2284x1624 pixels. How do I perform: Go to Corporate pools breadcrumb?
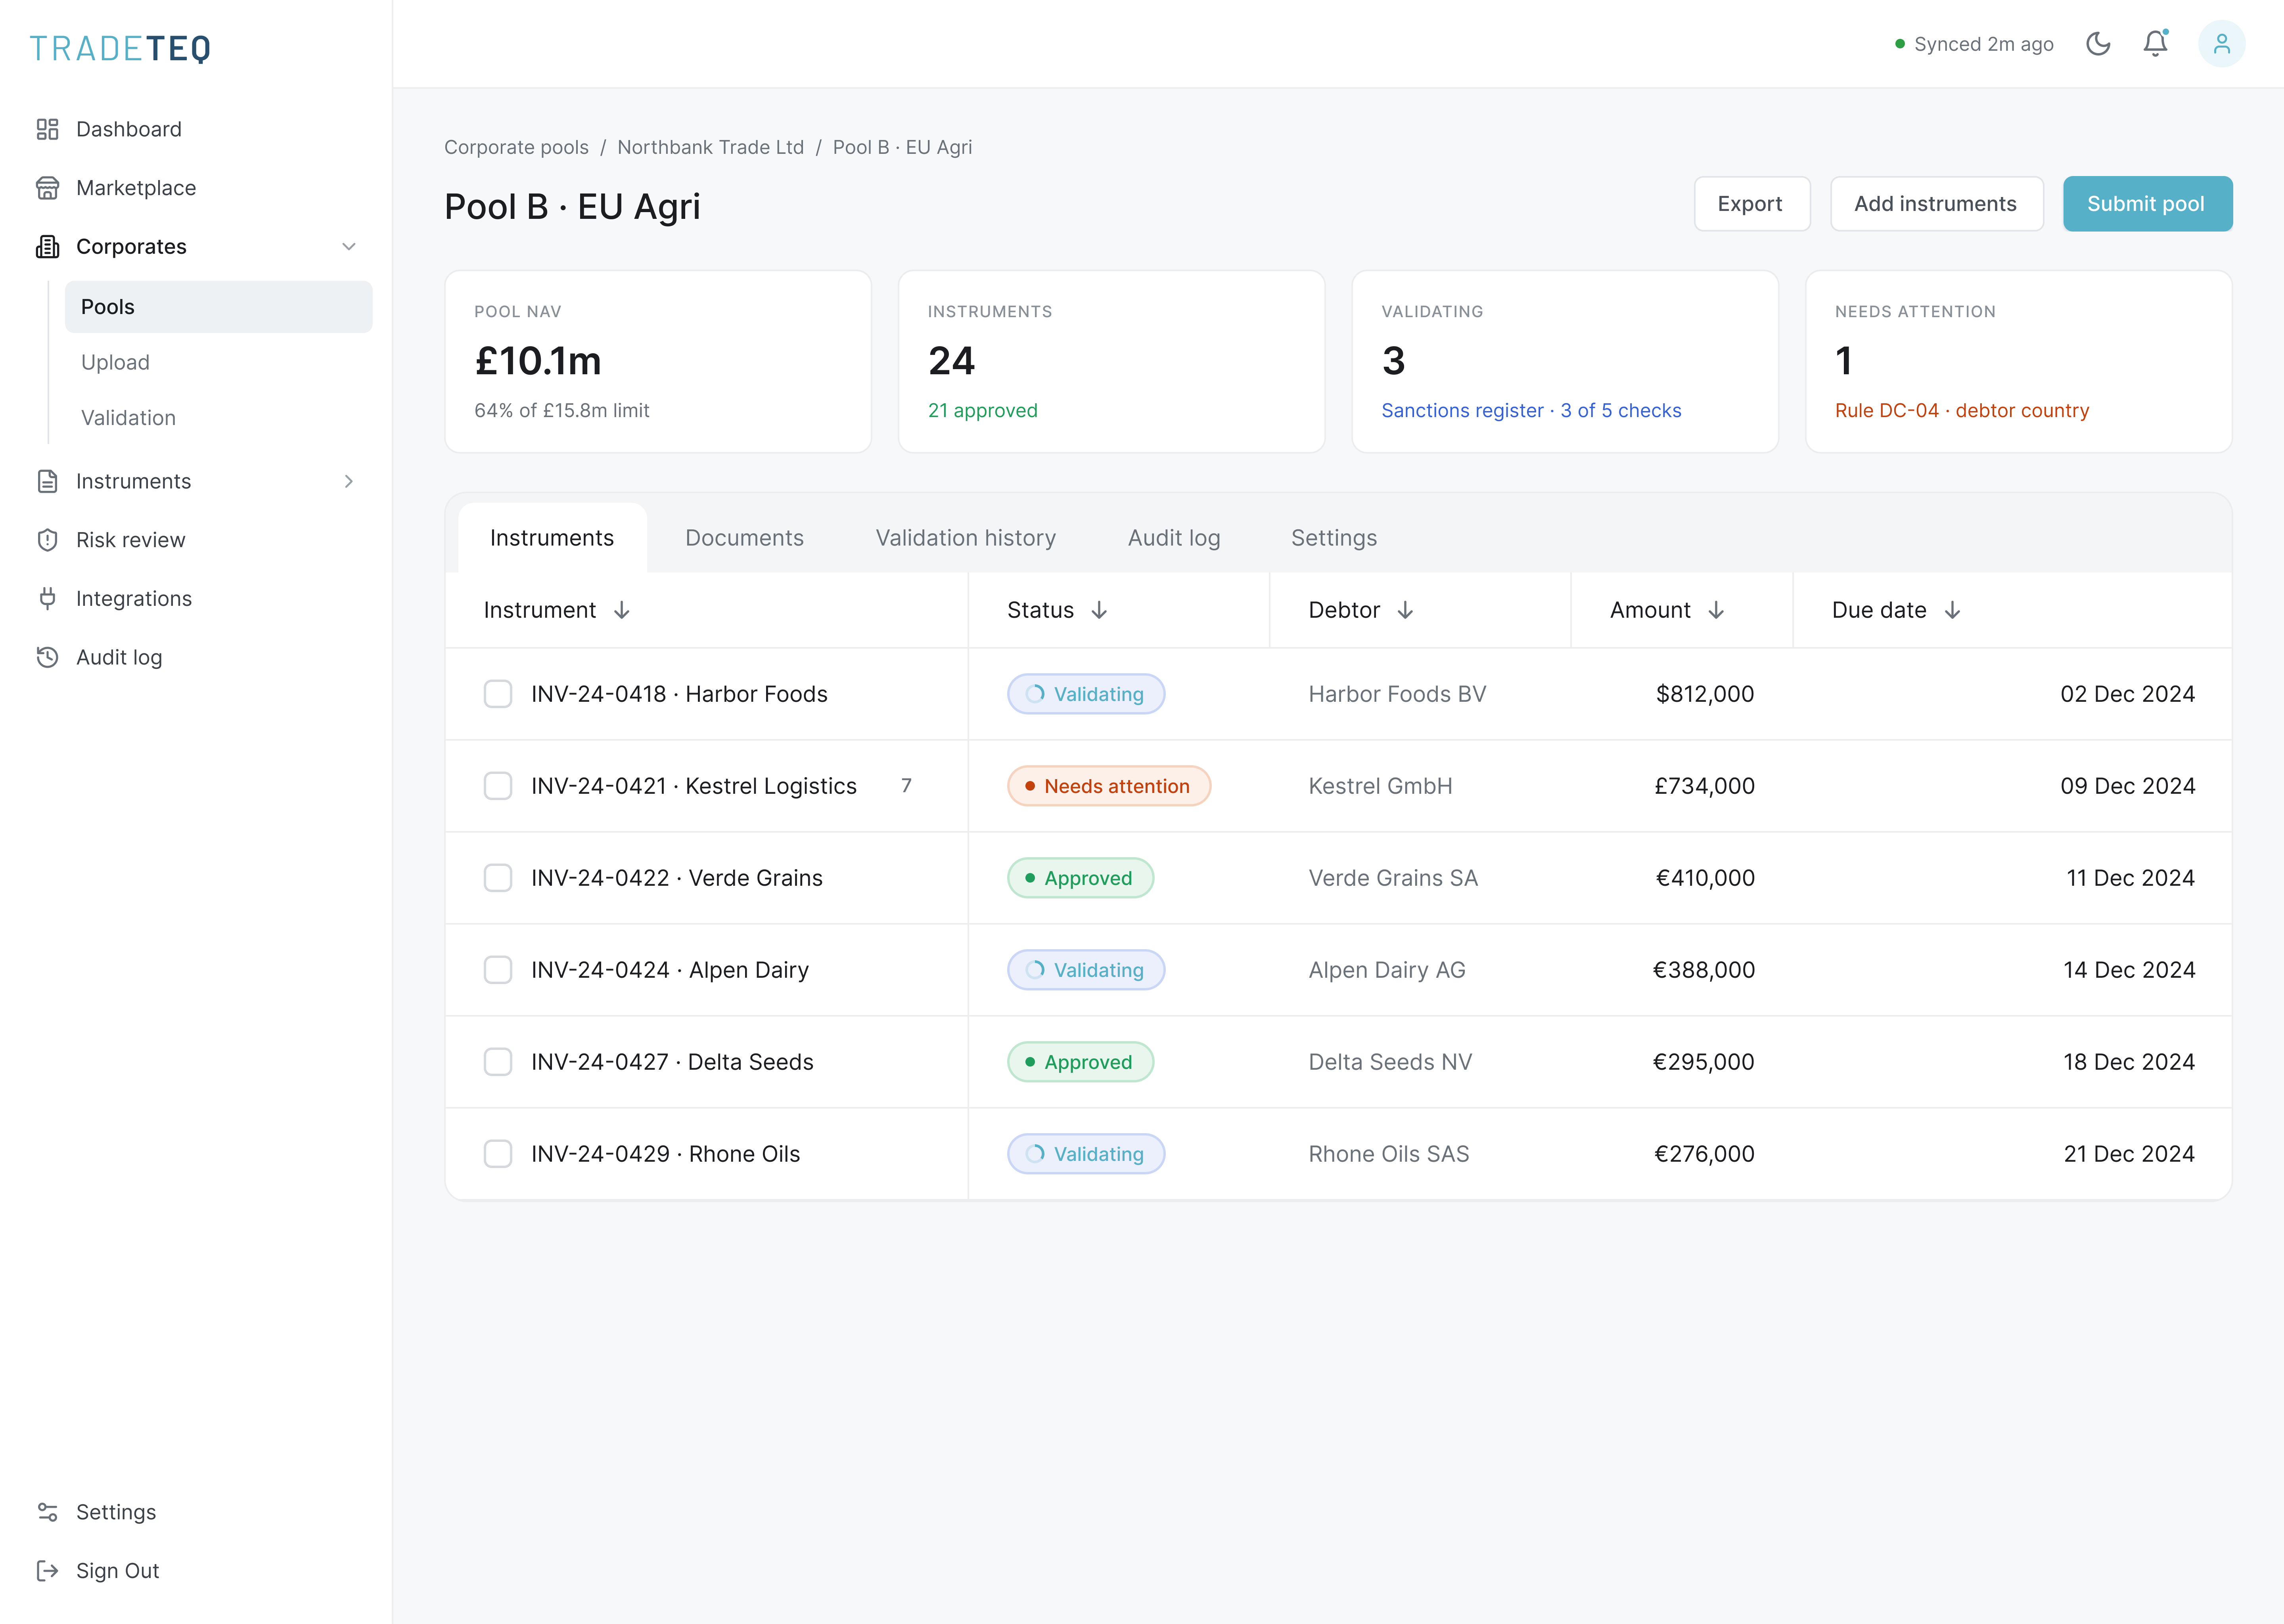click(516, 147)
